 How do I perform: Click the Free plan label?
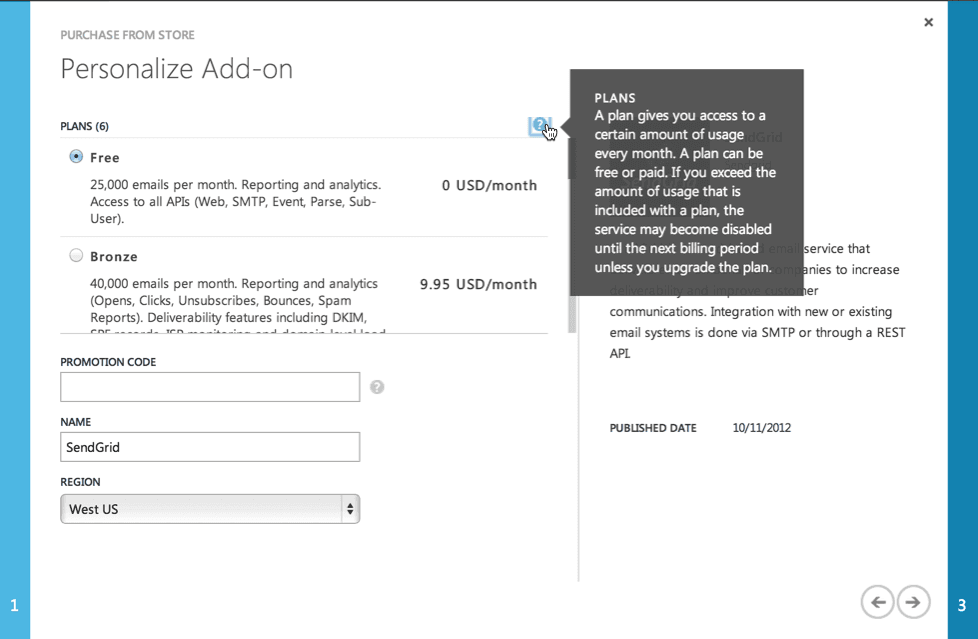(x=105, y=157)
